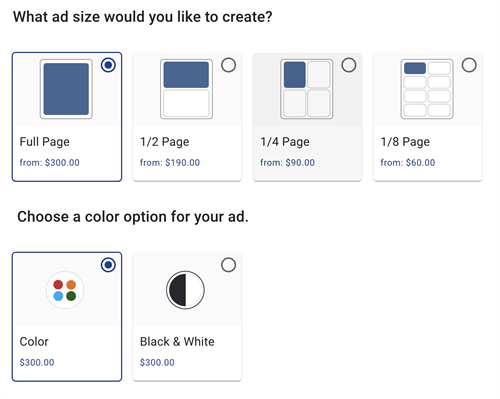Image resolution: width=500 pixels, height=399 pixels.
Task: Click the Black & White option label
Action: coord(177,342)
